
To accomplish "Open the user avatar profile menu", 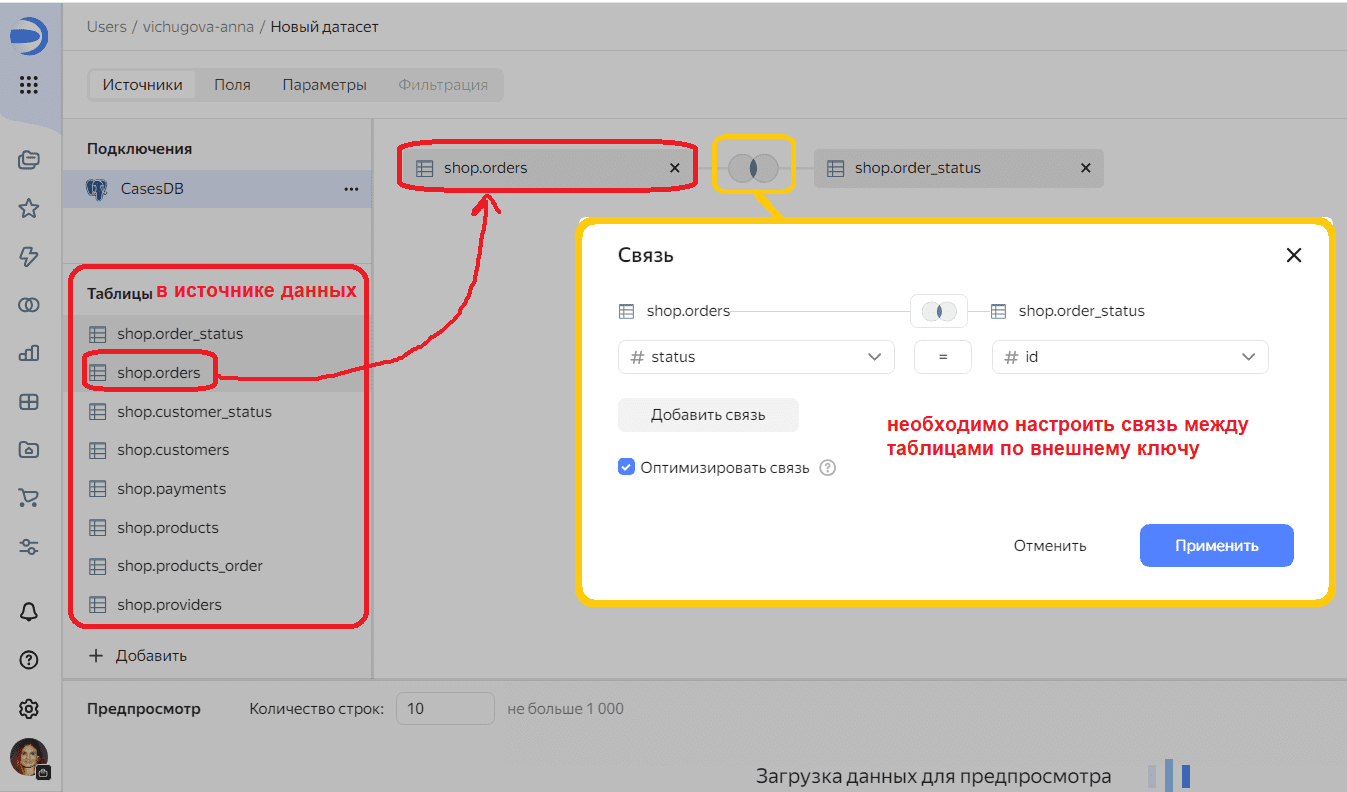I will 29,758.
